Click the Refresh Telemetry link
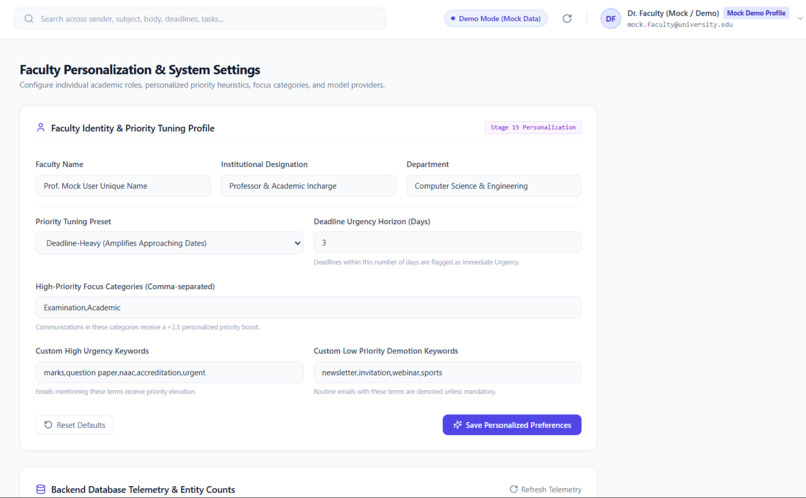806x498 pixels. point(545,489)
